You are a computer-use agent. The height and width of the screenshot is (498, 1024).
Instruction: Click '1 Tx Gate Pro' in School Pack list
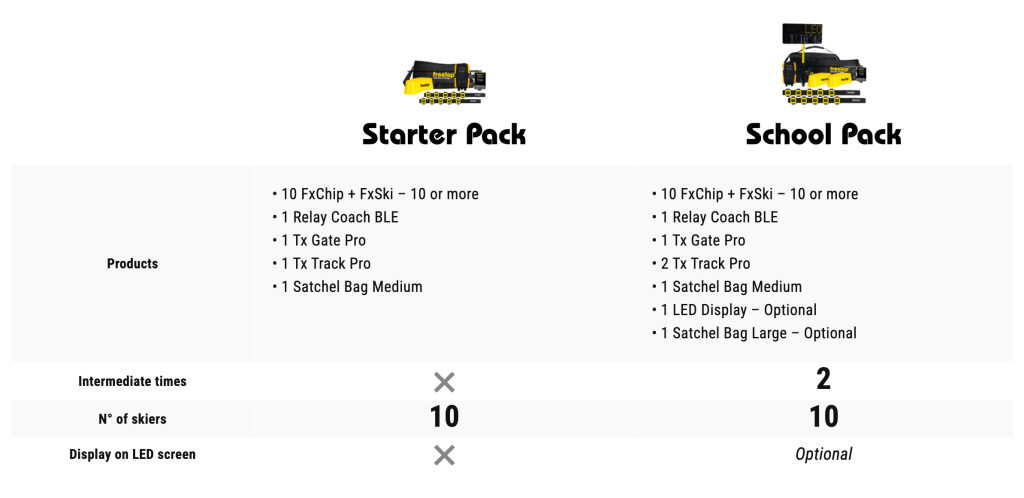pyautogui.click(x=699, y=241)
